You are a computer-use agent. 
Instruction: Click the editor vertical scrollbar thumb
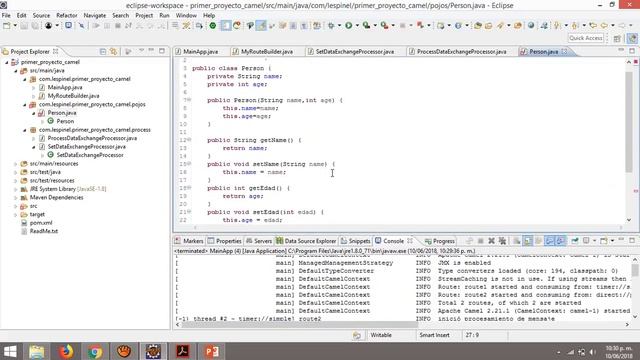coord(629,122)
